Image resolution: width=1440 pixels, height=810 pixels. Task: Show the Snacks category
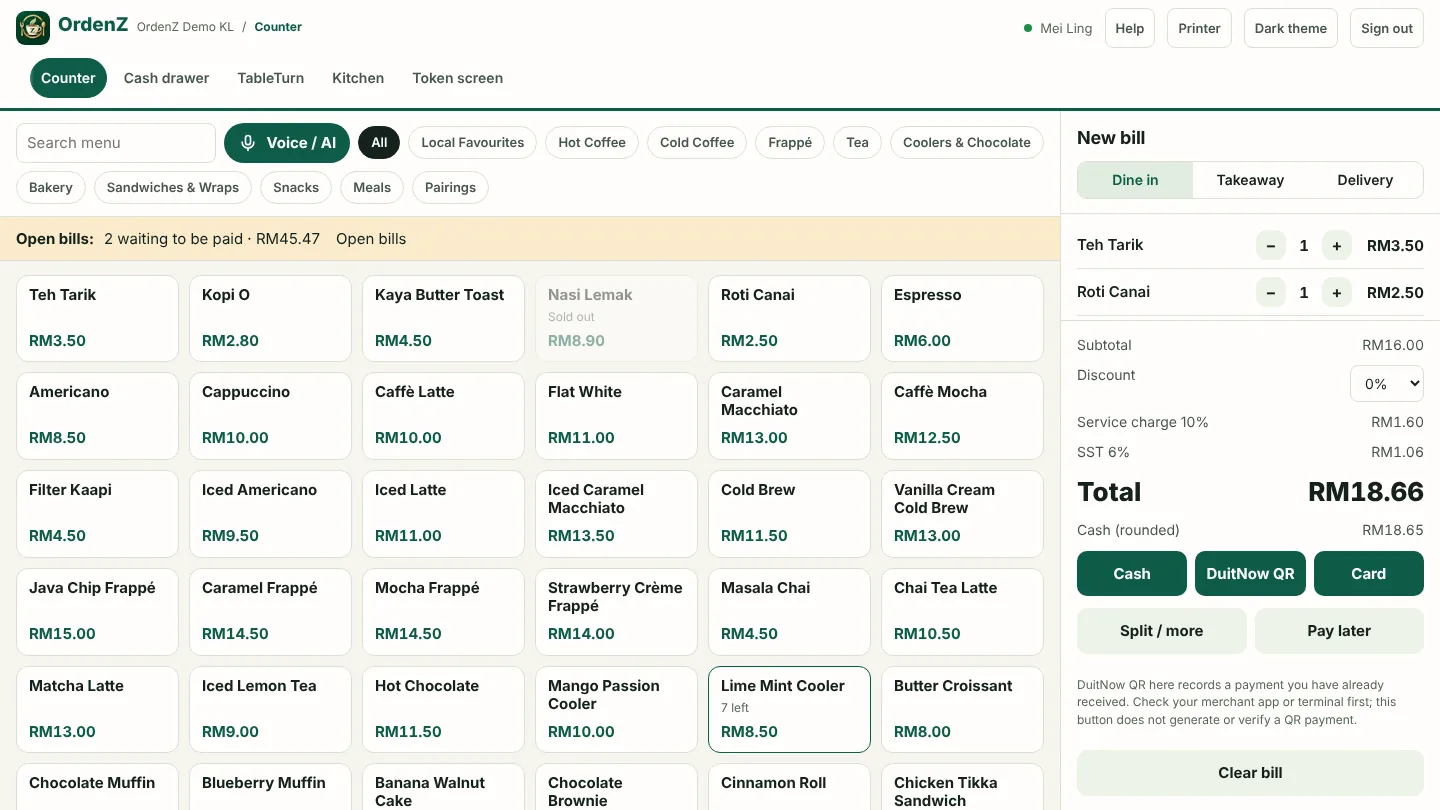[296, 187]
